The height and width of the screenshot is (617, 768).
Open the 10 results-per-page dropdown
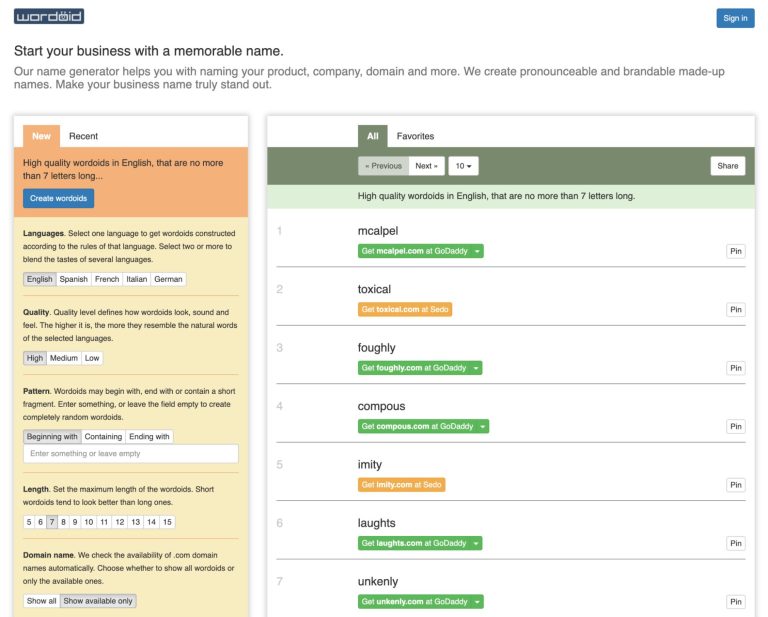463,166
